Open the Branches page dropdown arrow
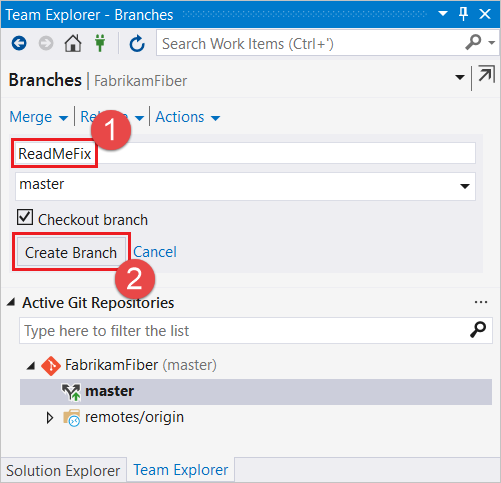This screenshot has height=483, width=501. (x=460, y=77)
